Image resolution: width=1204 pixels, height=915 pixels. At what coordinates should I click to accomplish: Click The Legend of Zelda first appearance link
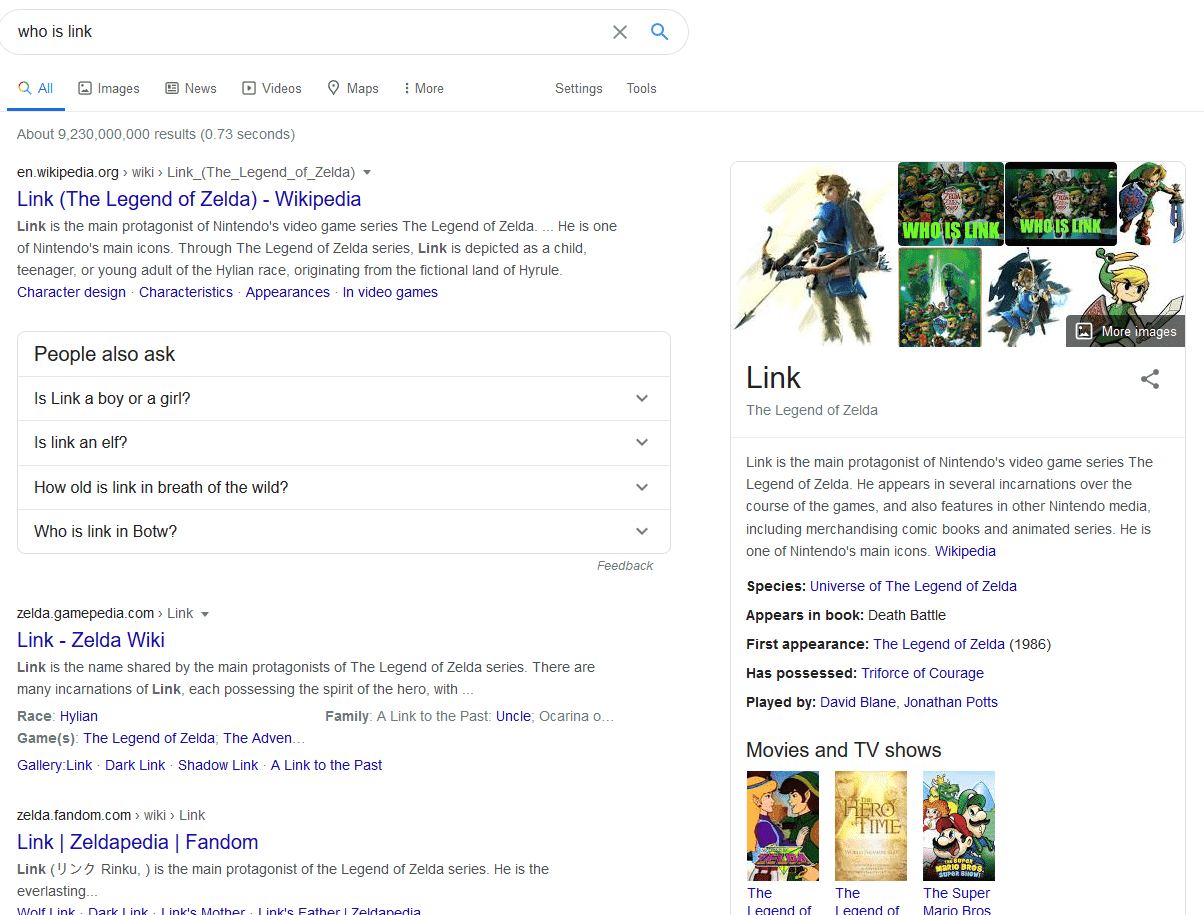[939, 644]
